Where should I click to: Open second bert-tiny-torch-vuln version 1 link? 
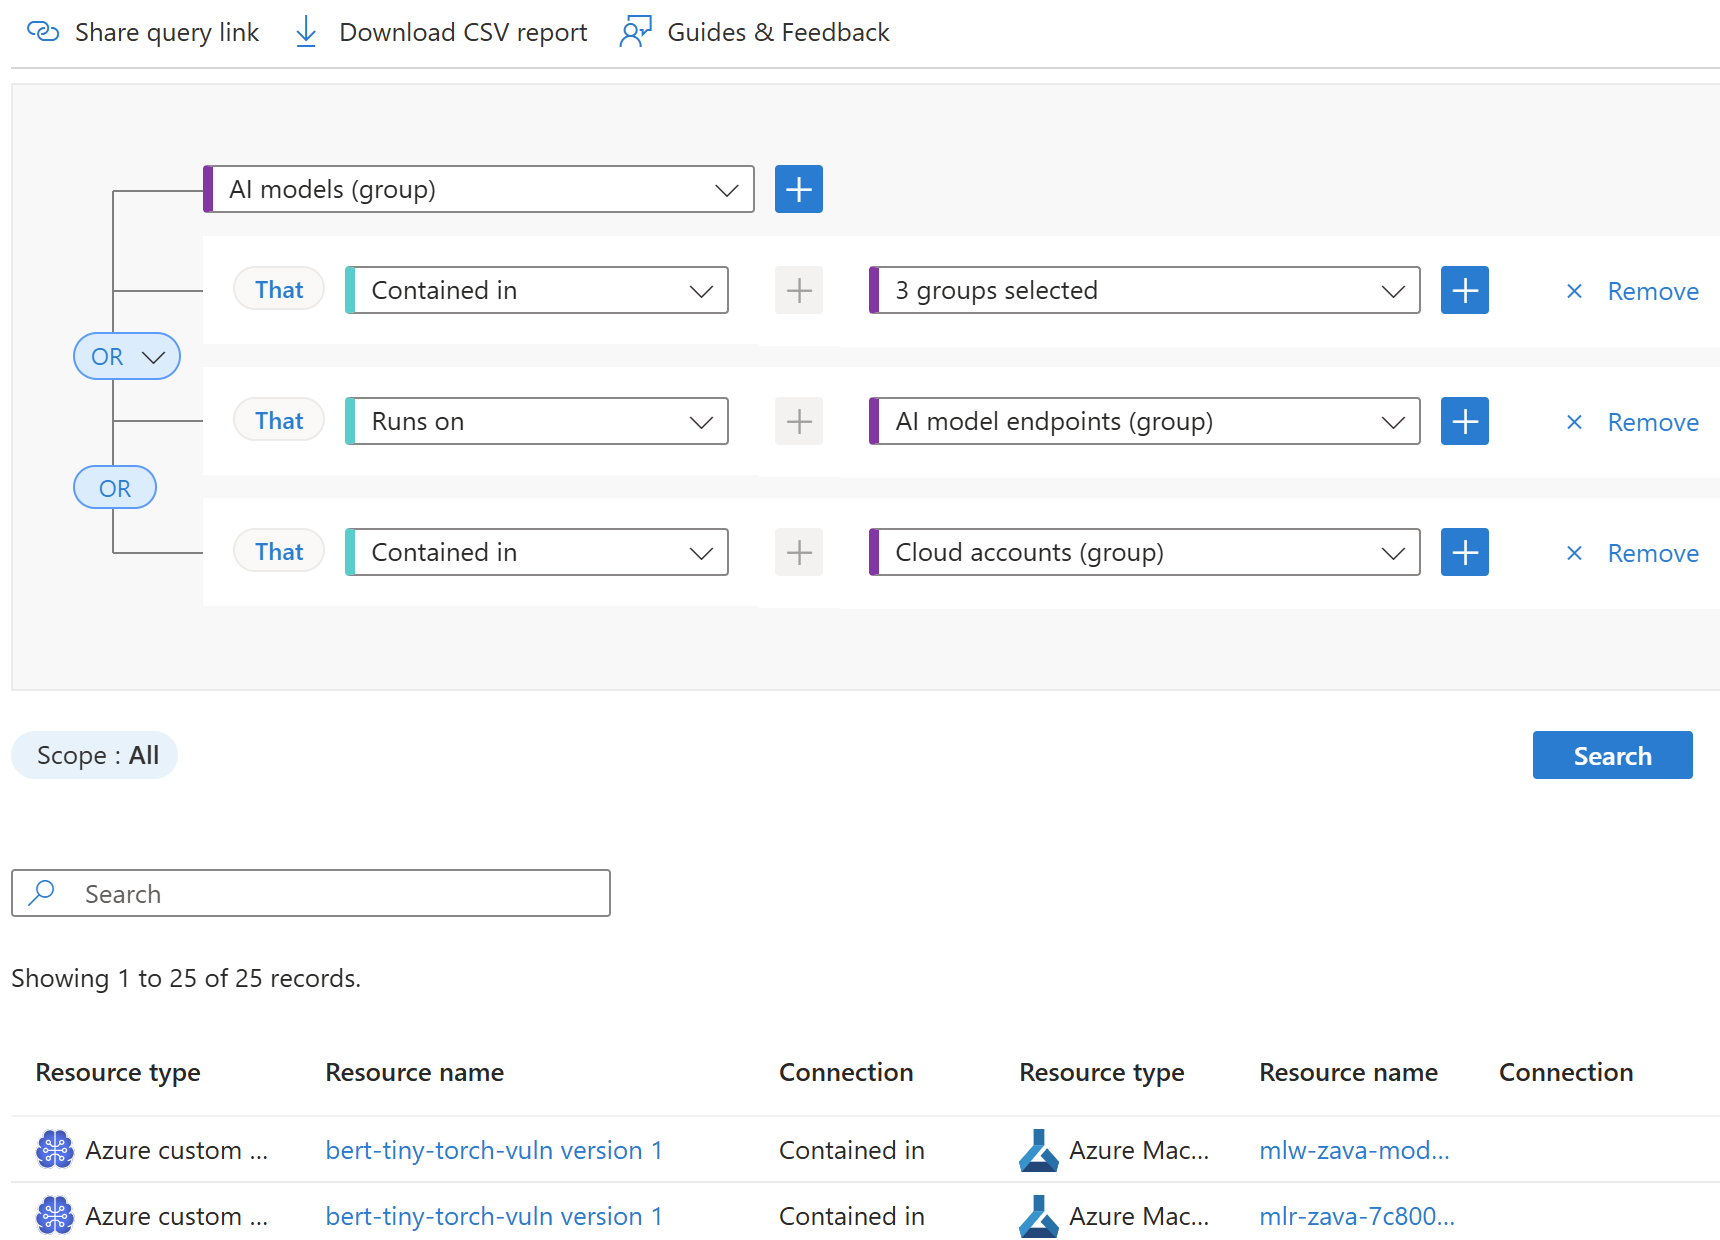pos(494,1216)
